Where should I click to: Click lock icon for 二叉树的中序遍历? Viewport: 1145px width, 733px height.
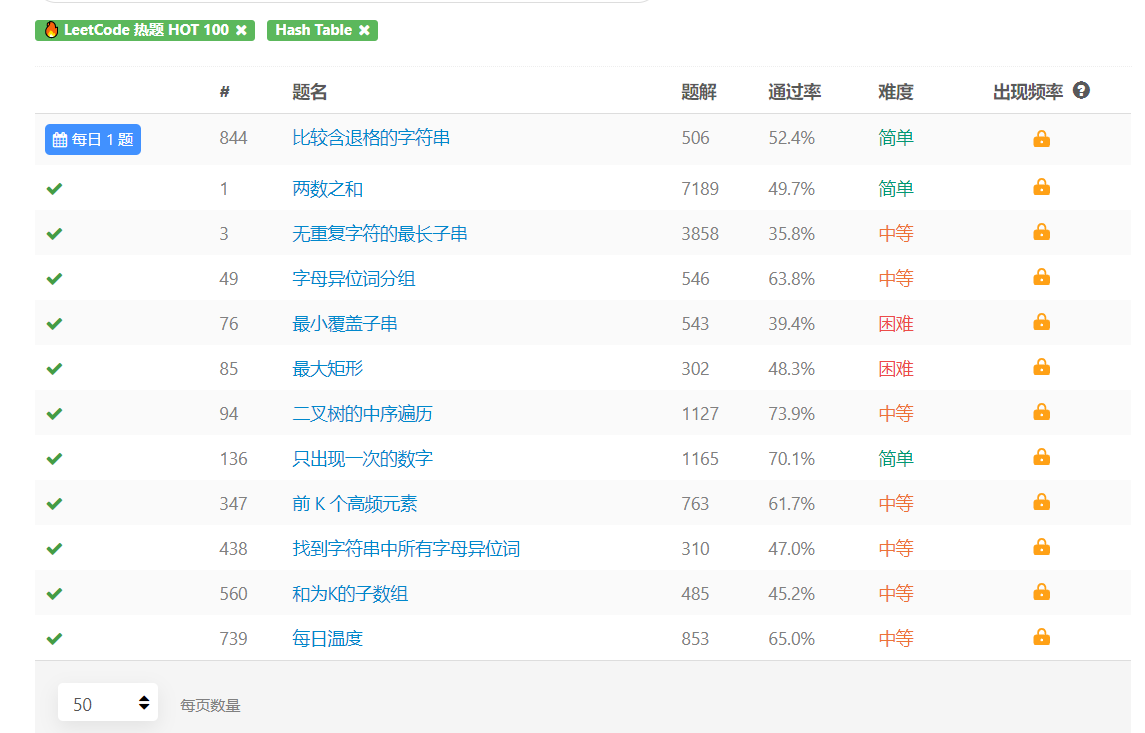1041,412
